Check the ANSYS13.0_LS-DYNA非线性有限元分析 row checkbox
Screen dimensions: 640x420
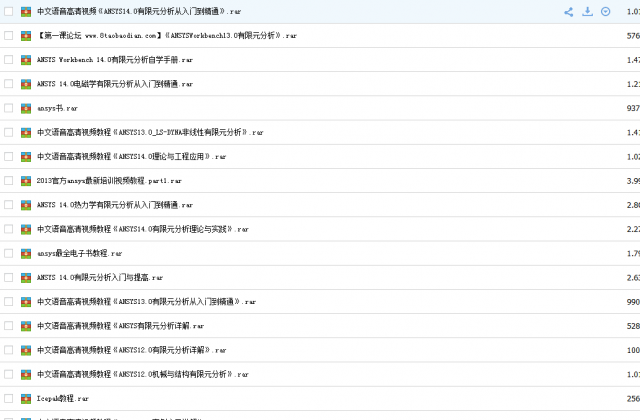[x=9, y=132]
